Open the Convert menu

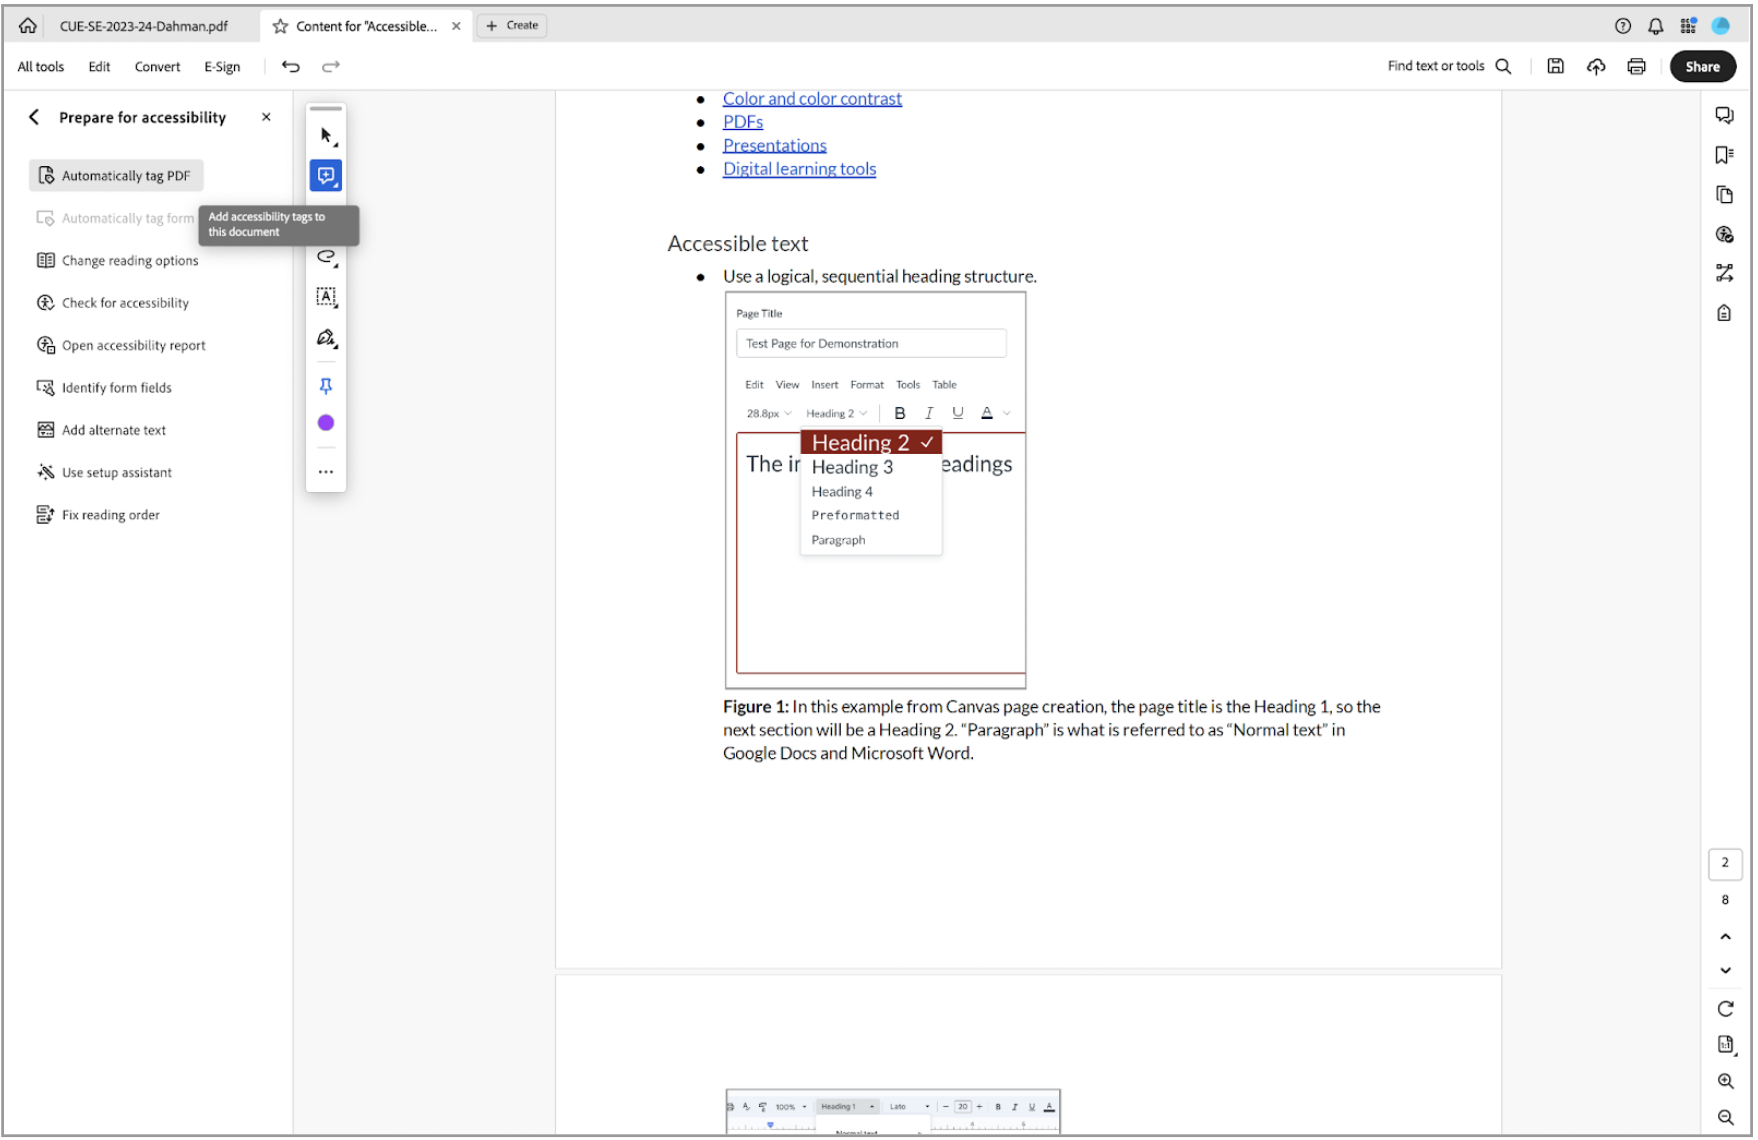[x=157, y=66]
